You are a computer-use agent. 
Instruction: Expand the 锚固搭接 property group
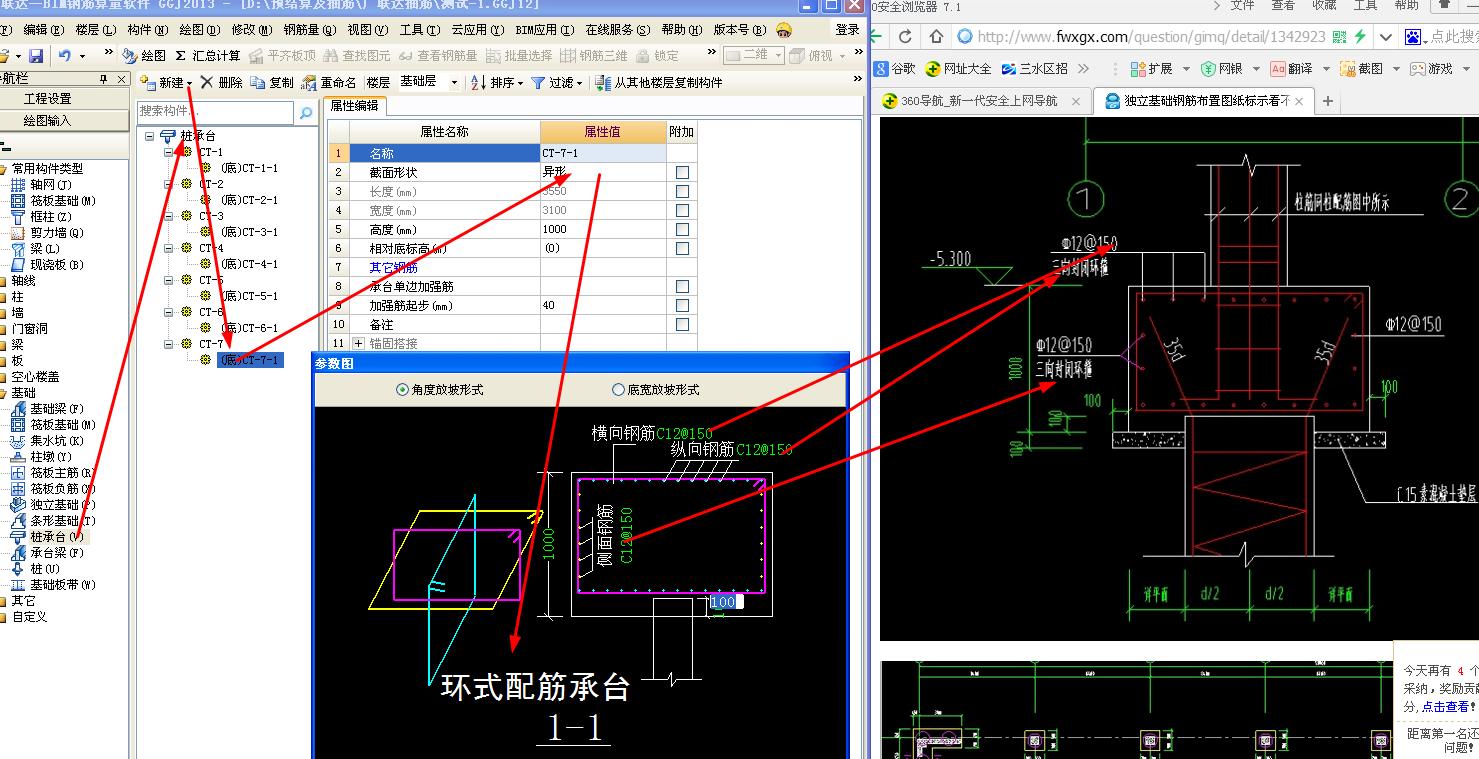[358, 343]
